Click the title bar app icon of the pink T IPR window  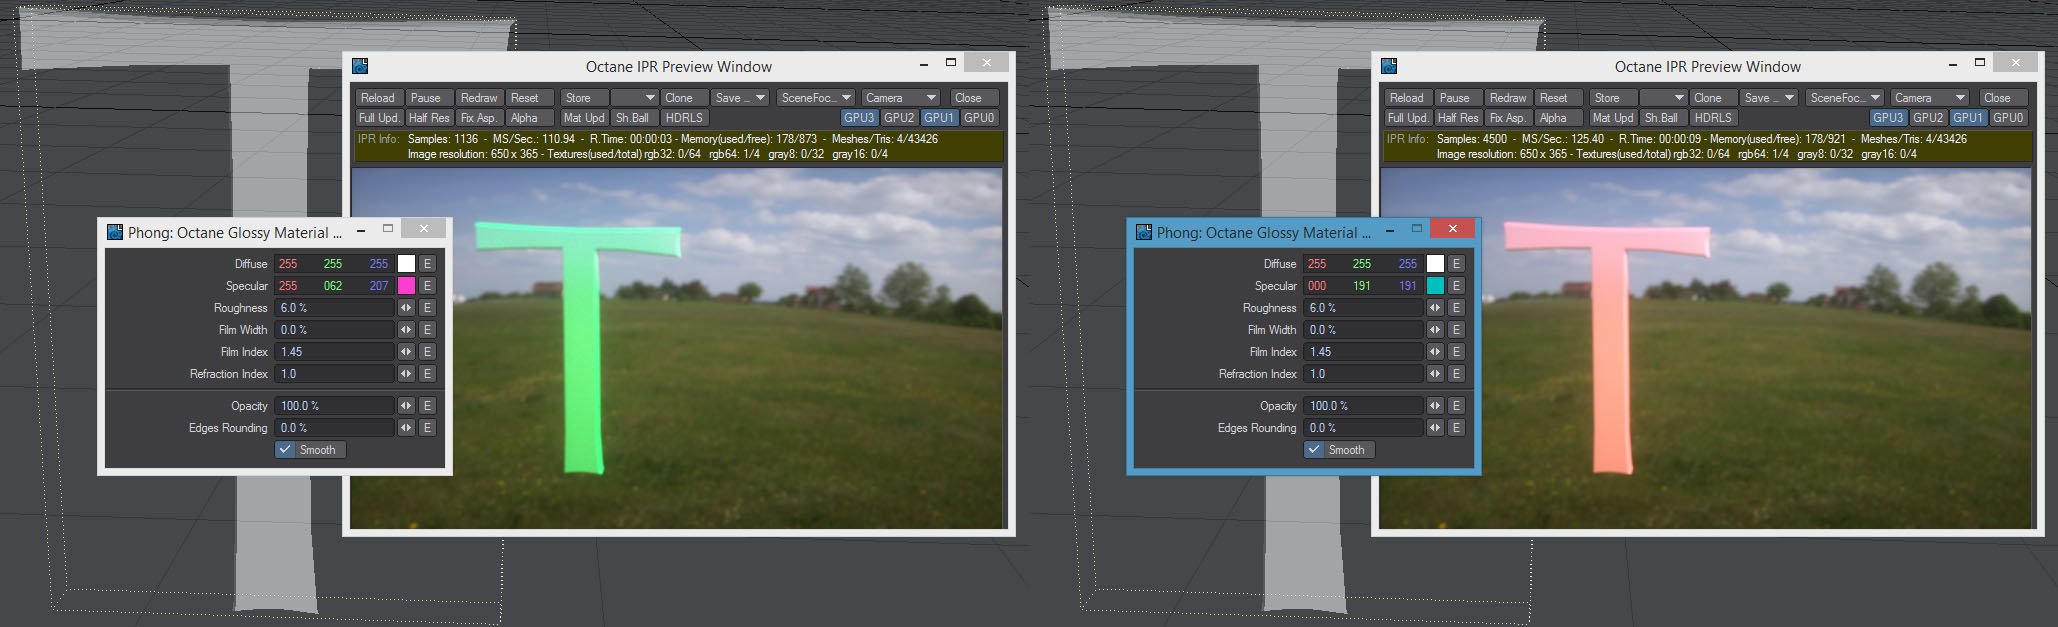pyautogui.click(x=1389, y=66)
